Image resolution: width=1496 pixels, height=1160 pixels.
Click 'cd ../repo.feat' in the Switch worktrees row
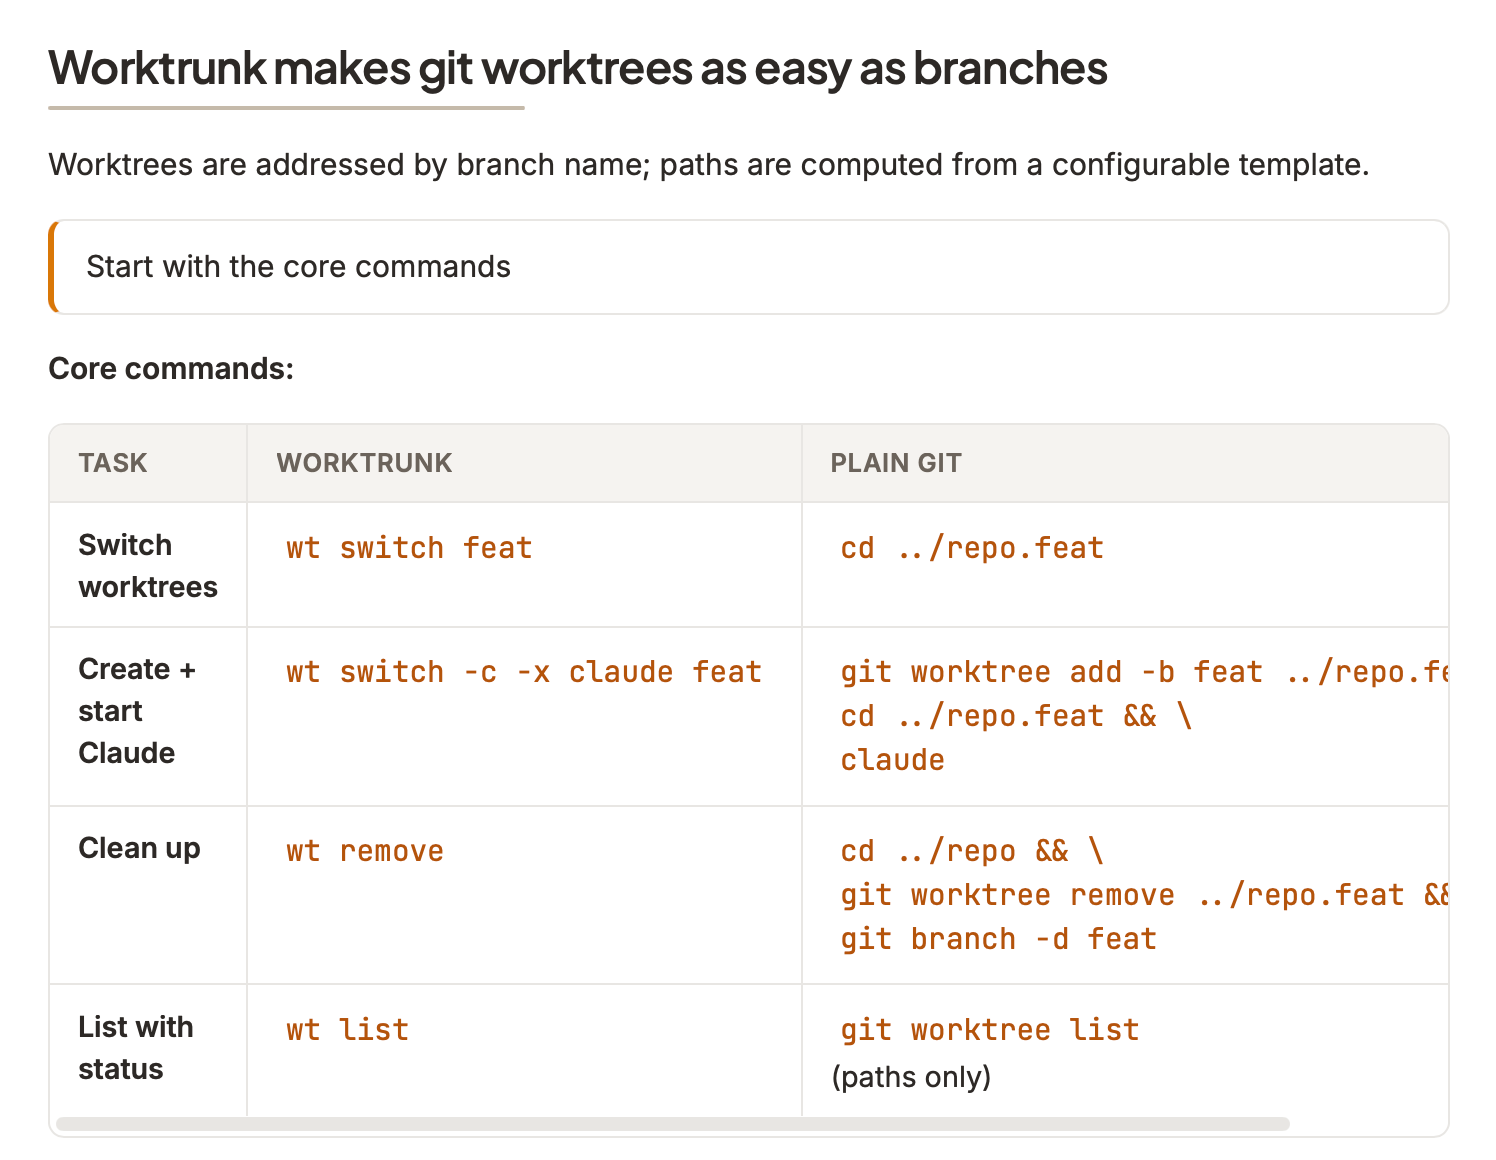pyautogui.click(x=971, y=548)
